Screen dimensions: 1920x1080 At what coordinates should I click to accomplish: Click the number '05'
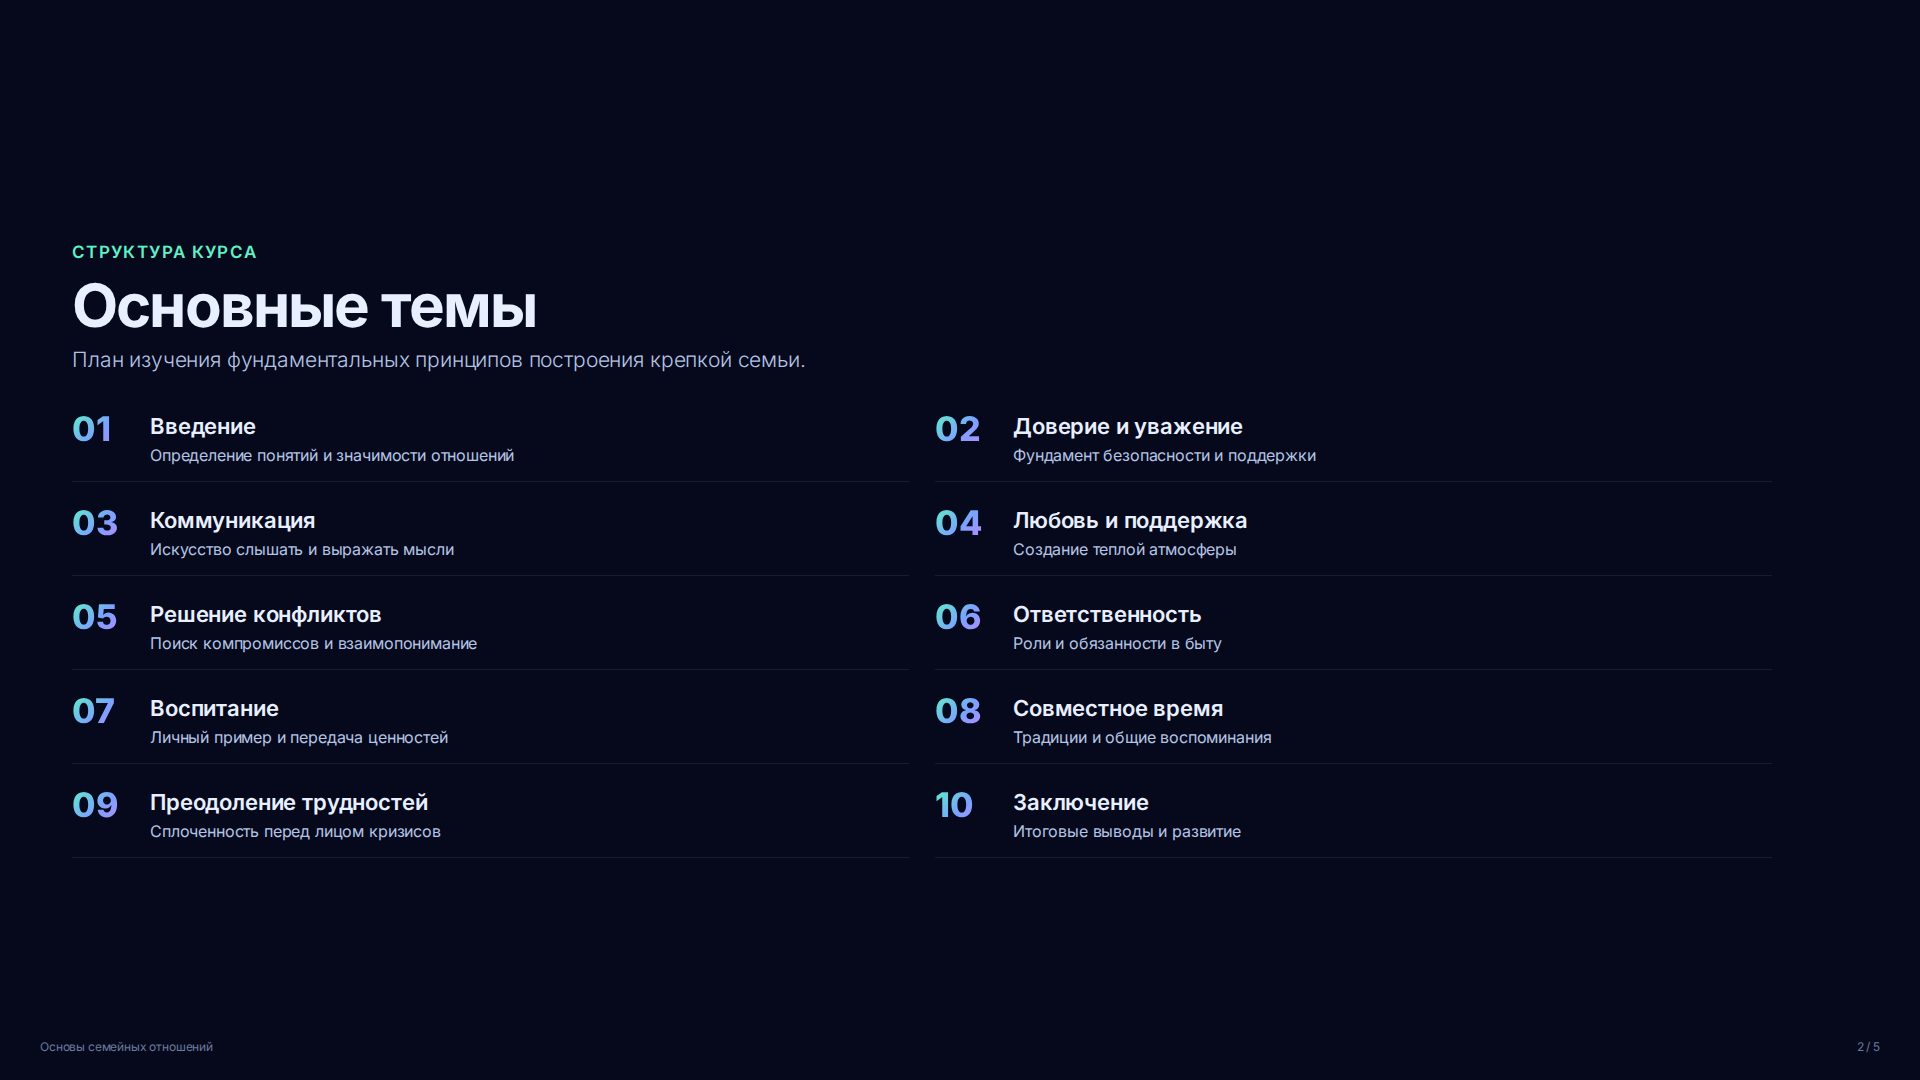[x=95, y=617]
